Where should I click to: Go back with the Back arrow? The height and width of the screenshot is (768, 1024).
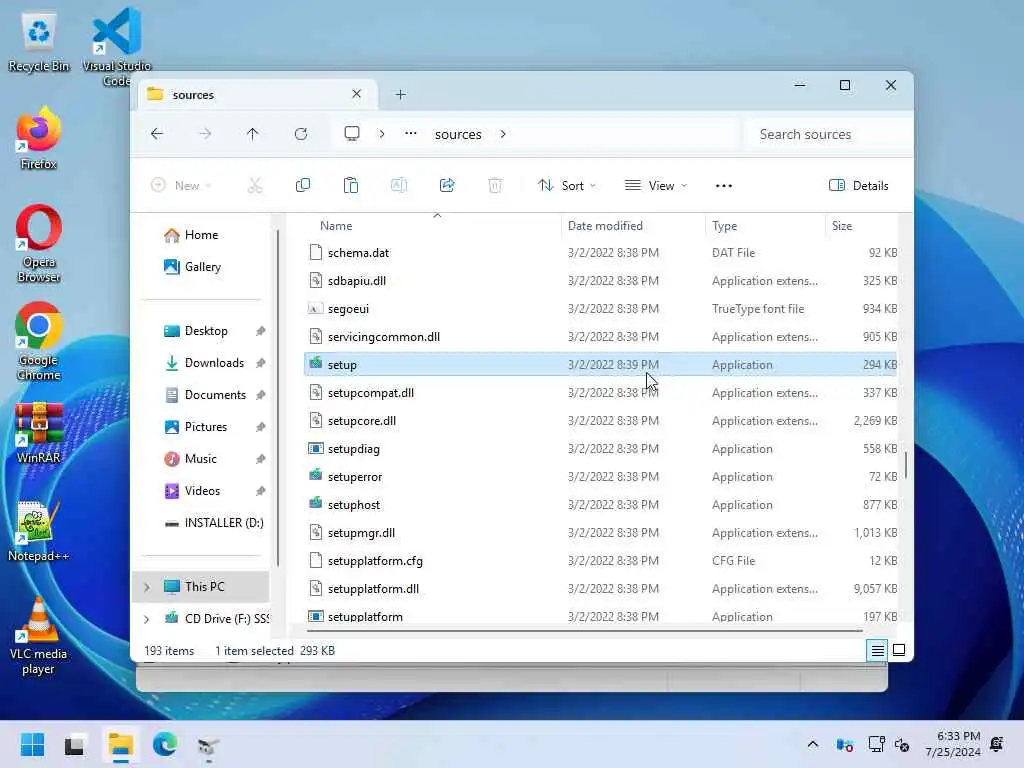(x=157, y=134)
